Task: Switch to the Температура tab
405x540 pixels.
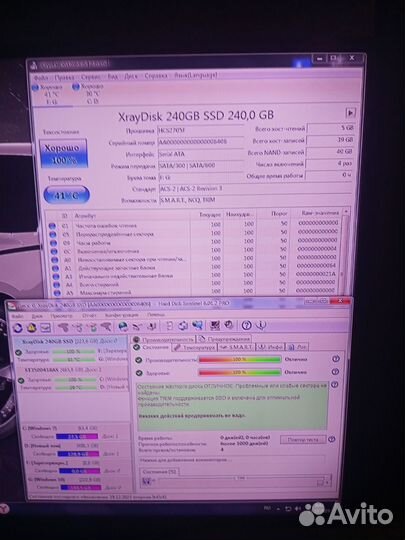Action: [195, 347]
